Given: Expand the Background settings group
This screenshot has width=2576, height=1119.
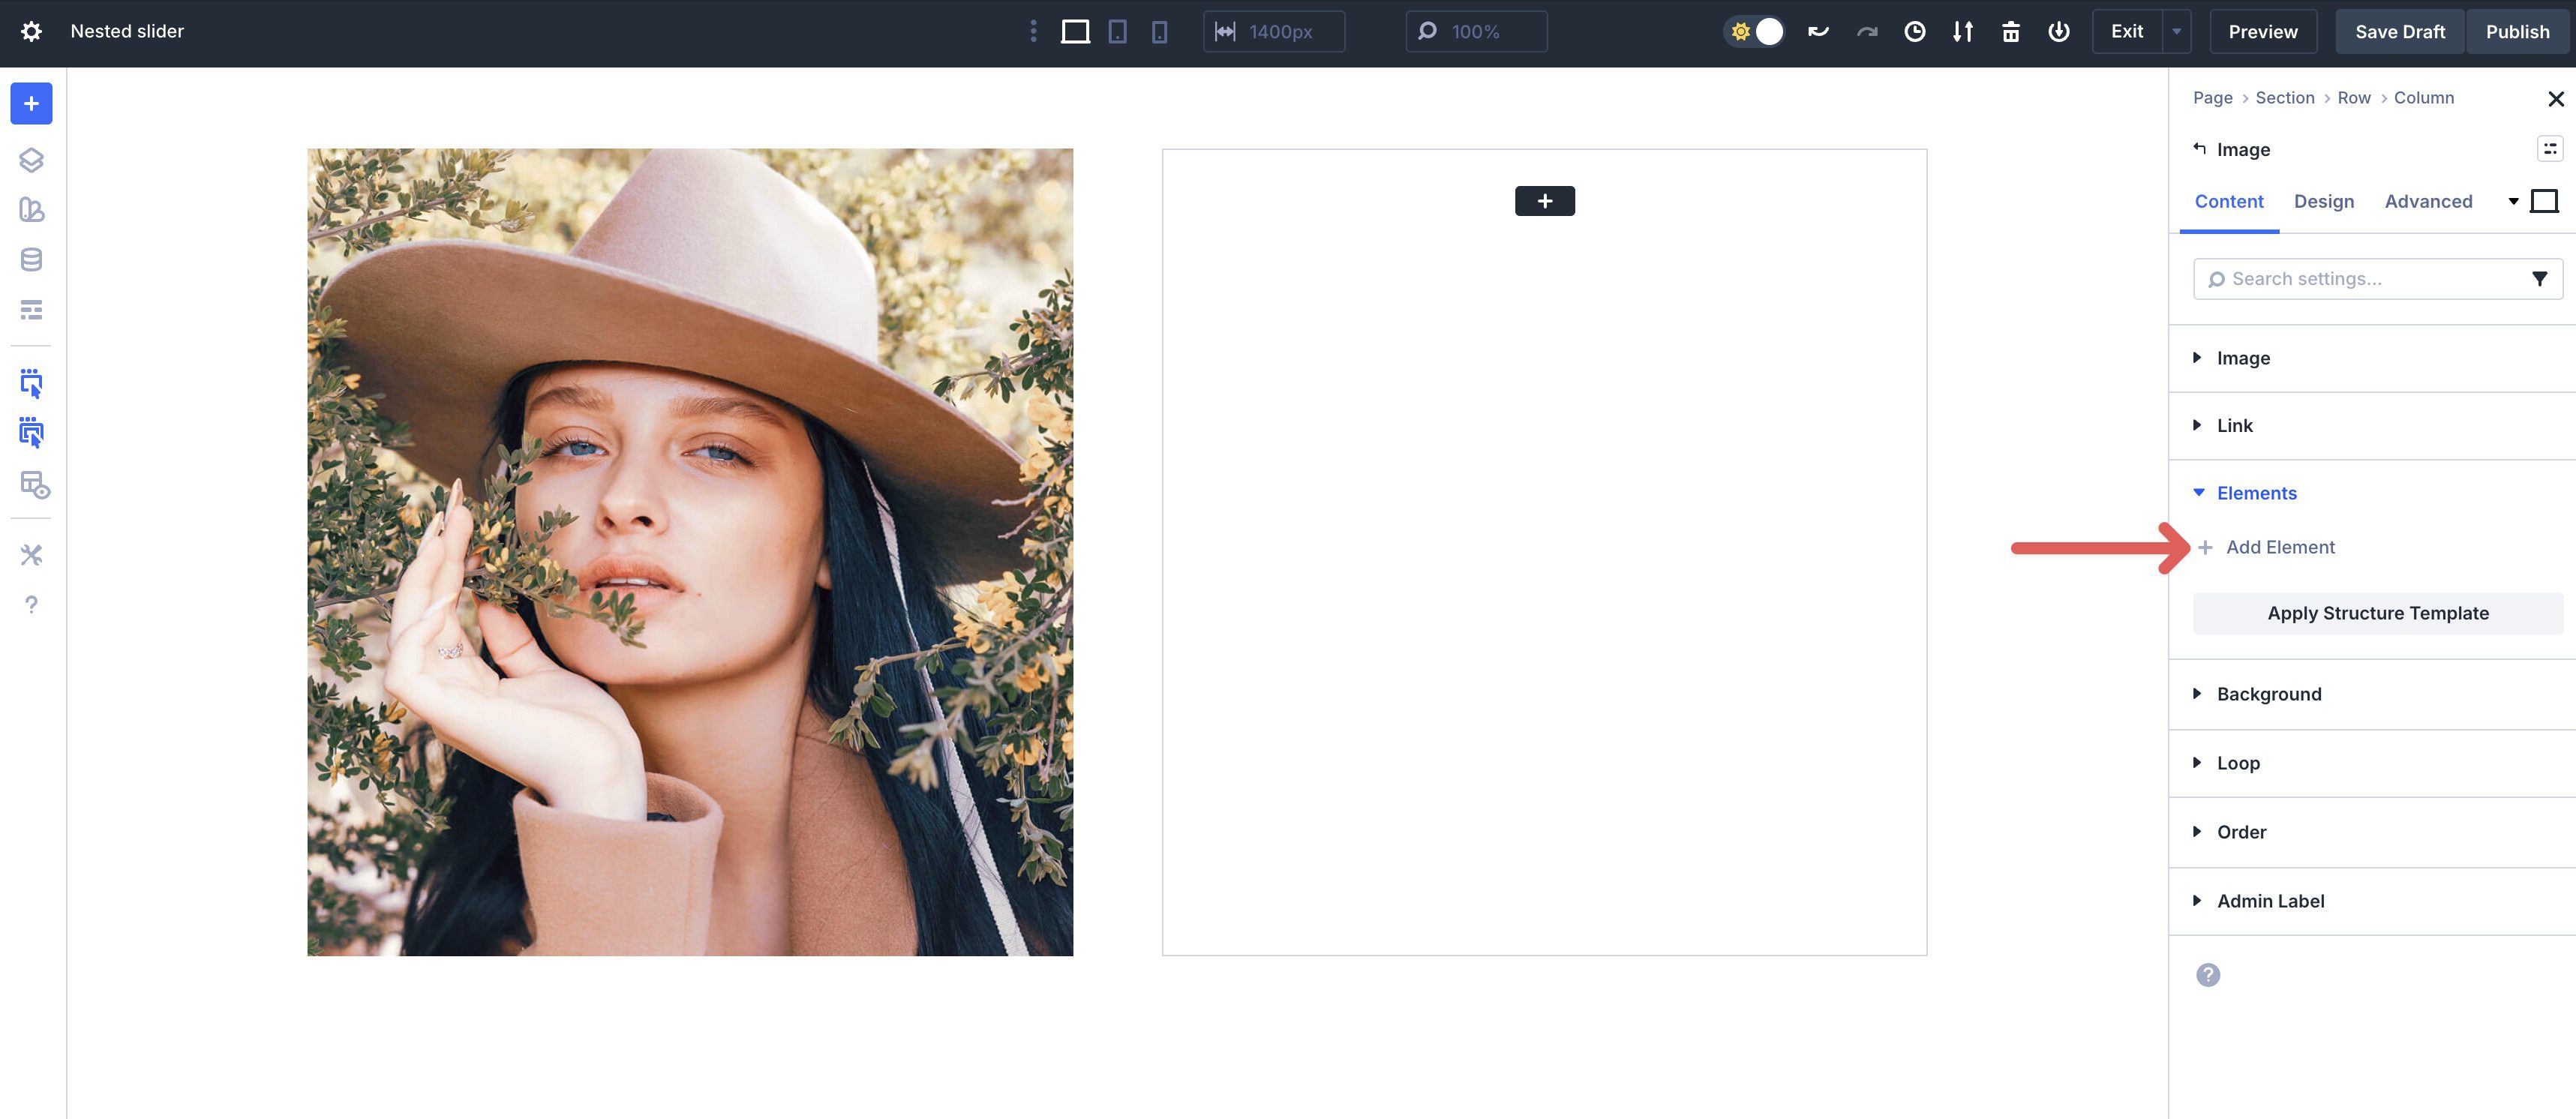Looking at the screenshot, I should coord(2268,694).
